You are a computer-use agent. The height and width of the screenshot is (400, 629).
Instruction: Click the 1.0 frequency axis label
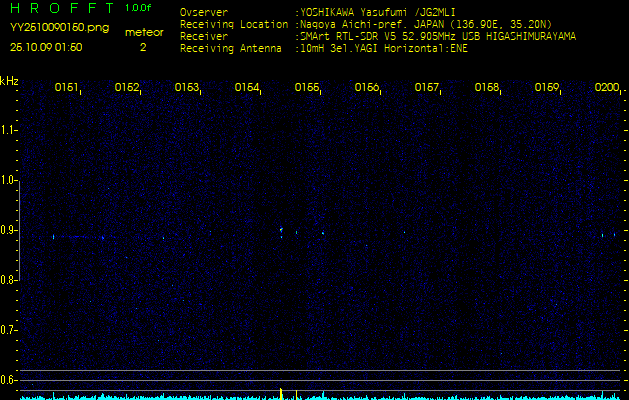8,180
